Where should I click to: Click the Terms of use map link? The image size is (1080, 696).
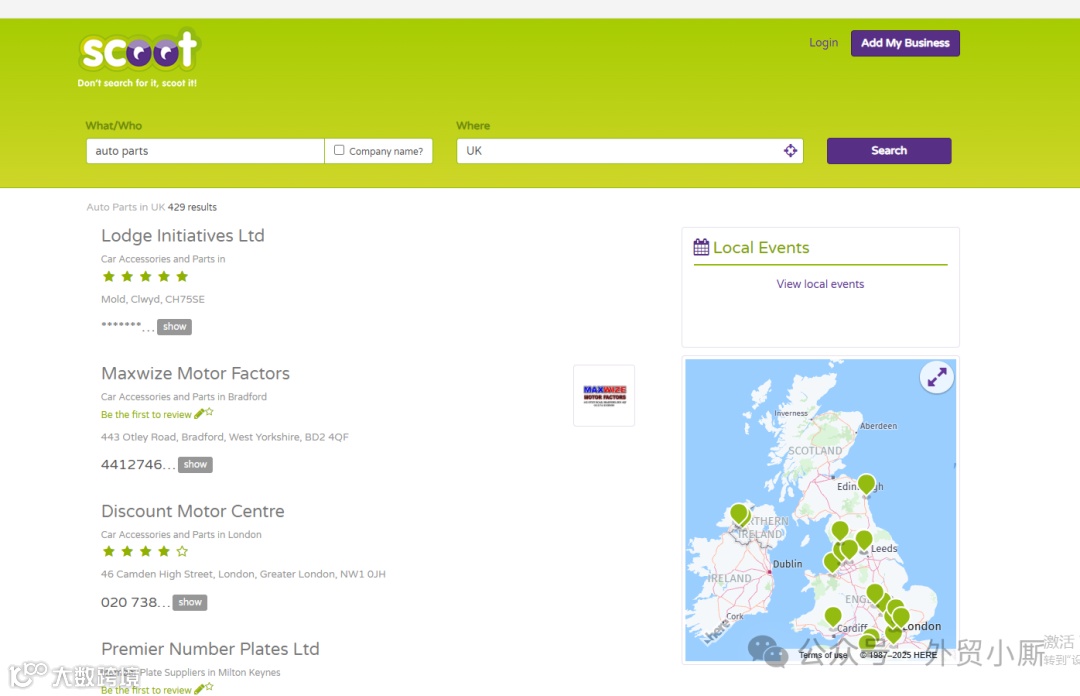tap(823, 655)
